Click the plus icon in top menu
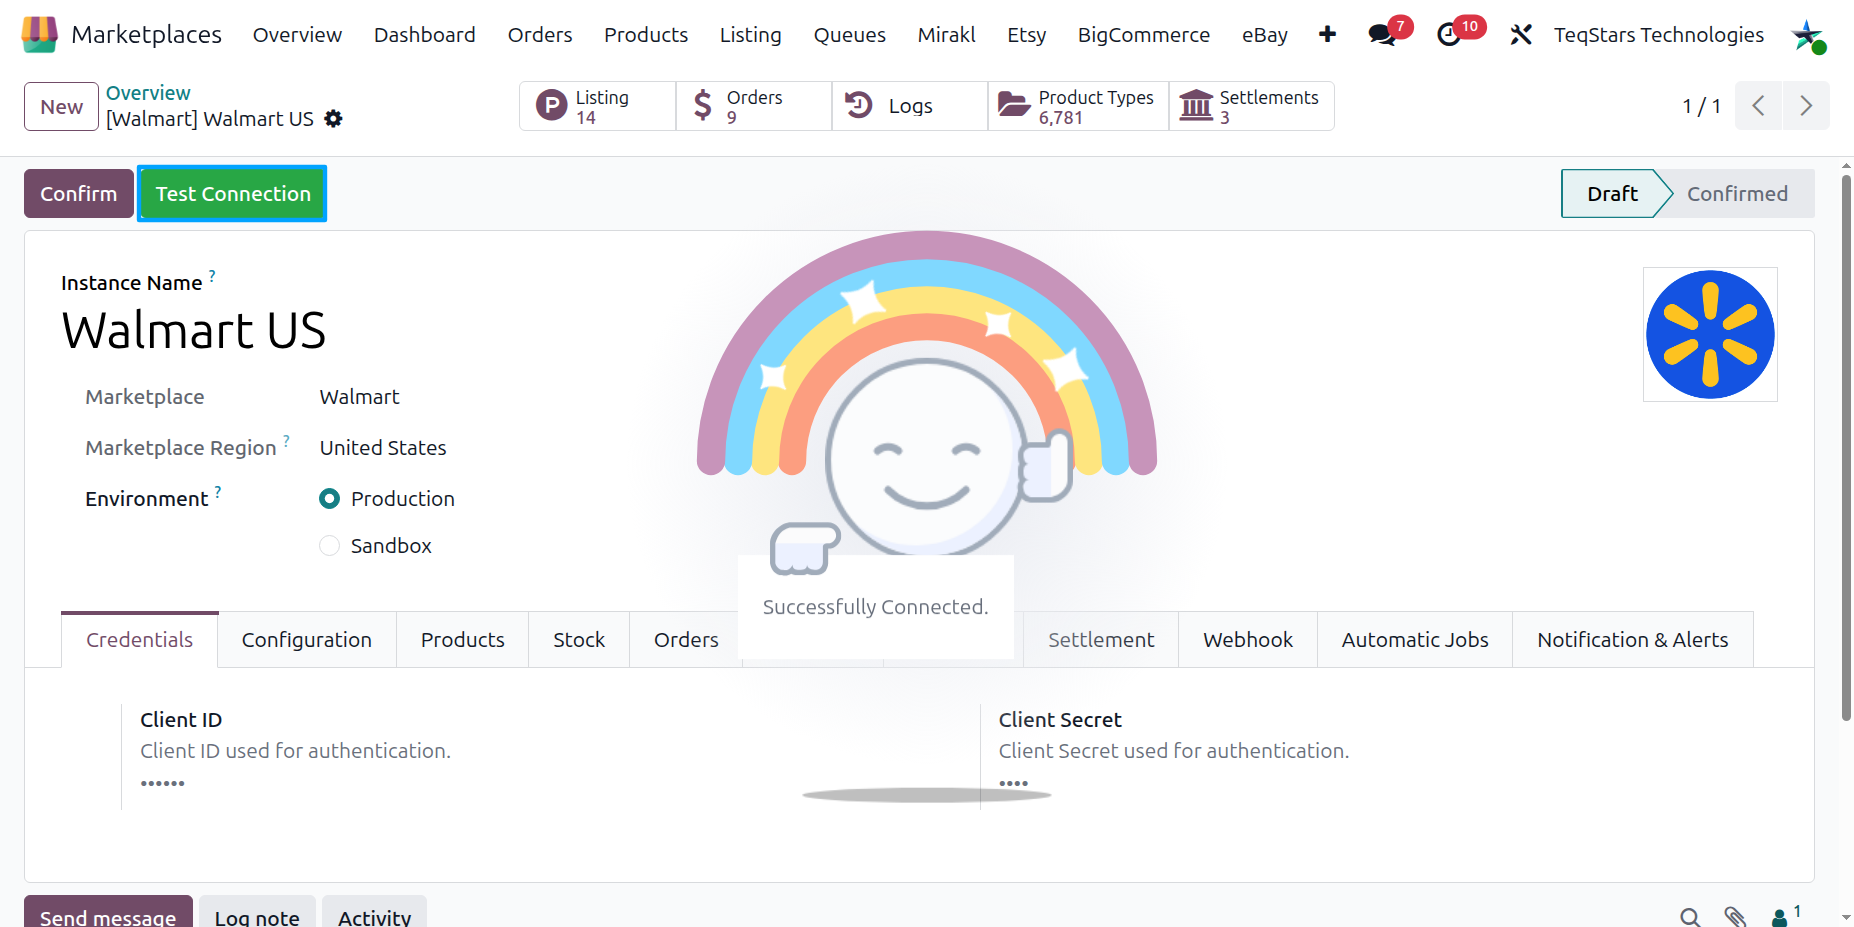Screen dimensions: 1854x927 click(1327, 35)
